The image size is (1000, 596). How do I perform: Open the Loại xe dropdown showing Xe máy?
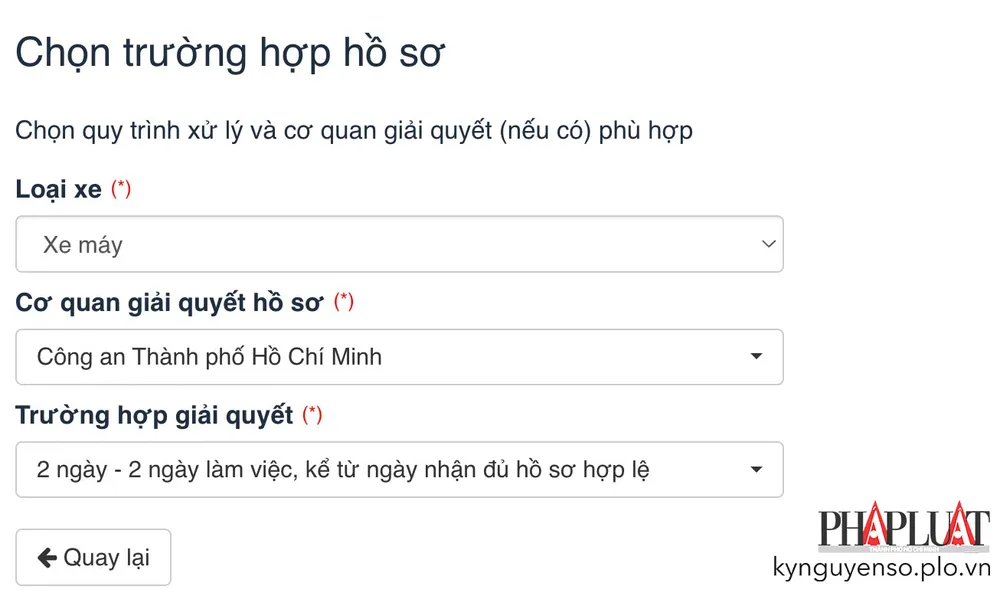[x=400, y=243]
